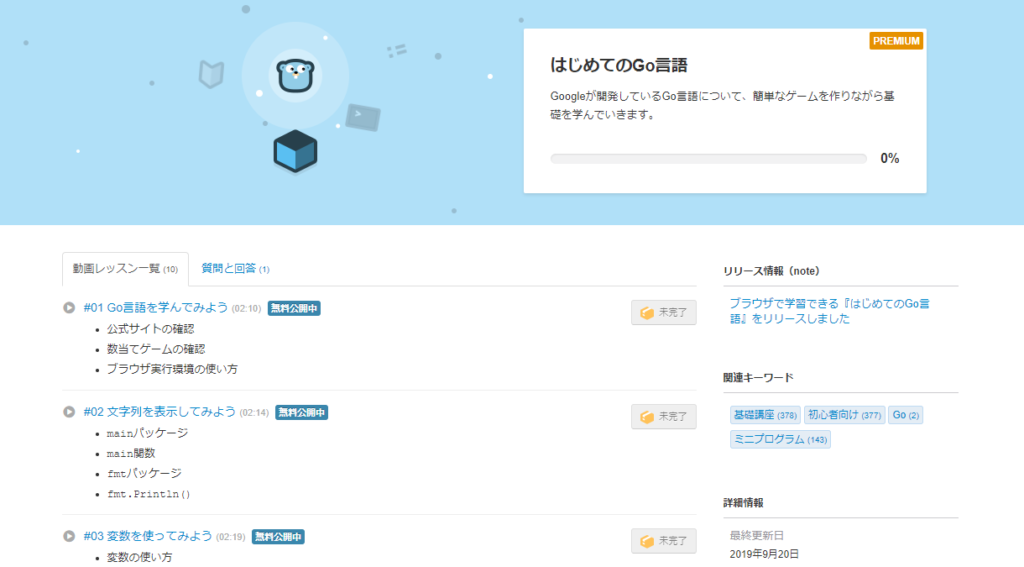Screen dimensions: 1024x567
Task: Click the course progress bar
Action: point(708,159)
